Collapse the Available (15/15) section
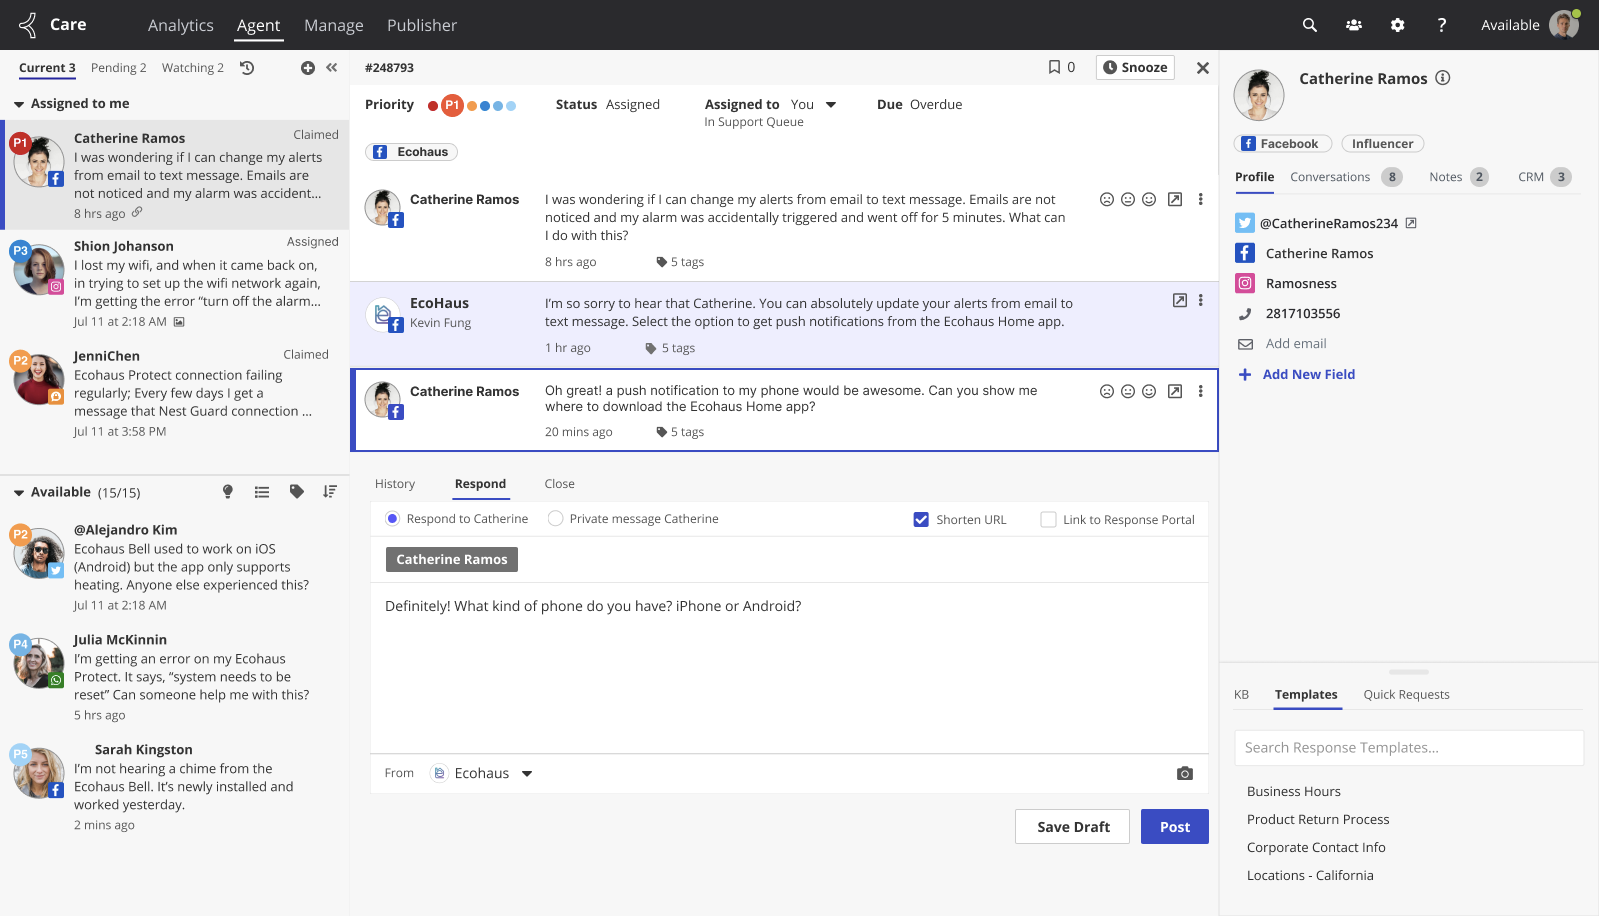Screen dimensions: 1599x916 19,493
